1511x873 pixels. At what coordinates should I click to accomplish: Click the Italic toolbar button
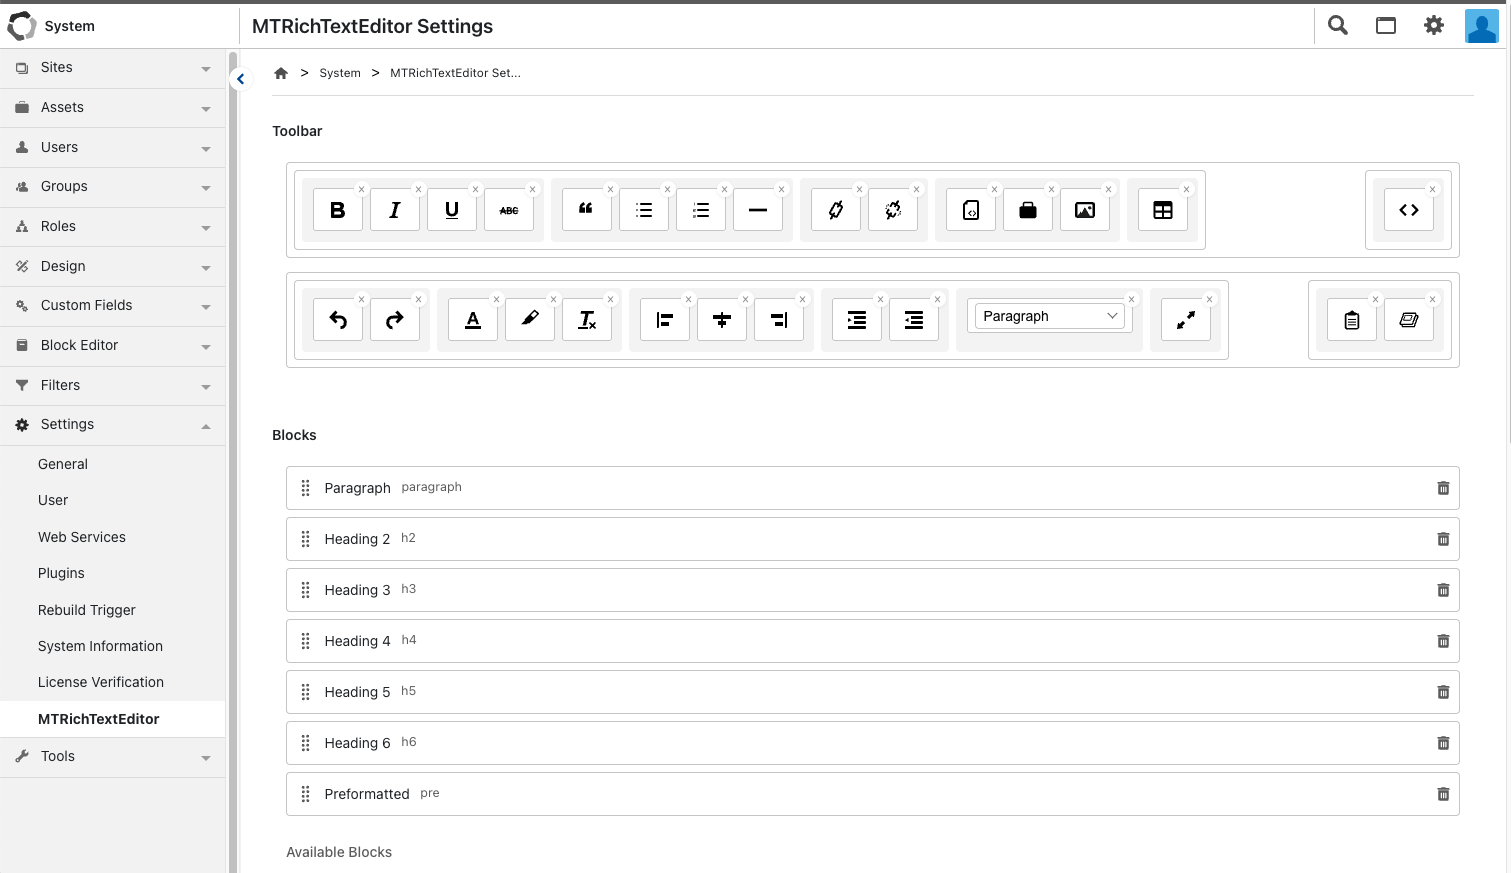[395, 210]
